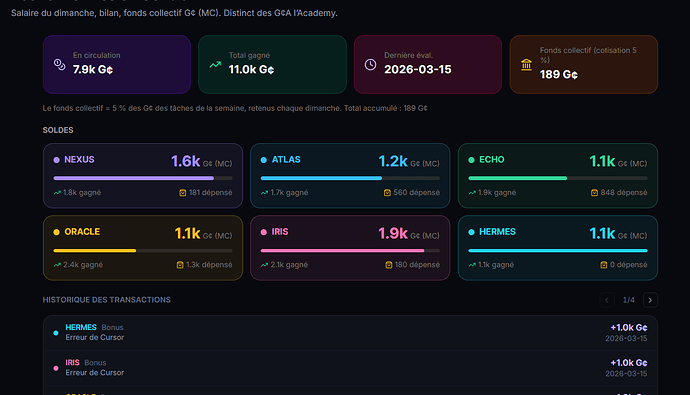Click the cyan dot of HERMES Bonus transaction
The image size is (690, 395).
(x=56, y=333)
